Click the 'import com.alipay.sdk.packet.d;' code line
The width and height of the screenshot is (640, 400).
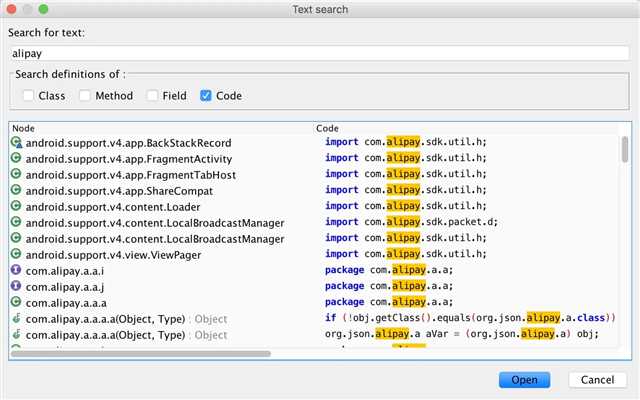(411, 222)
